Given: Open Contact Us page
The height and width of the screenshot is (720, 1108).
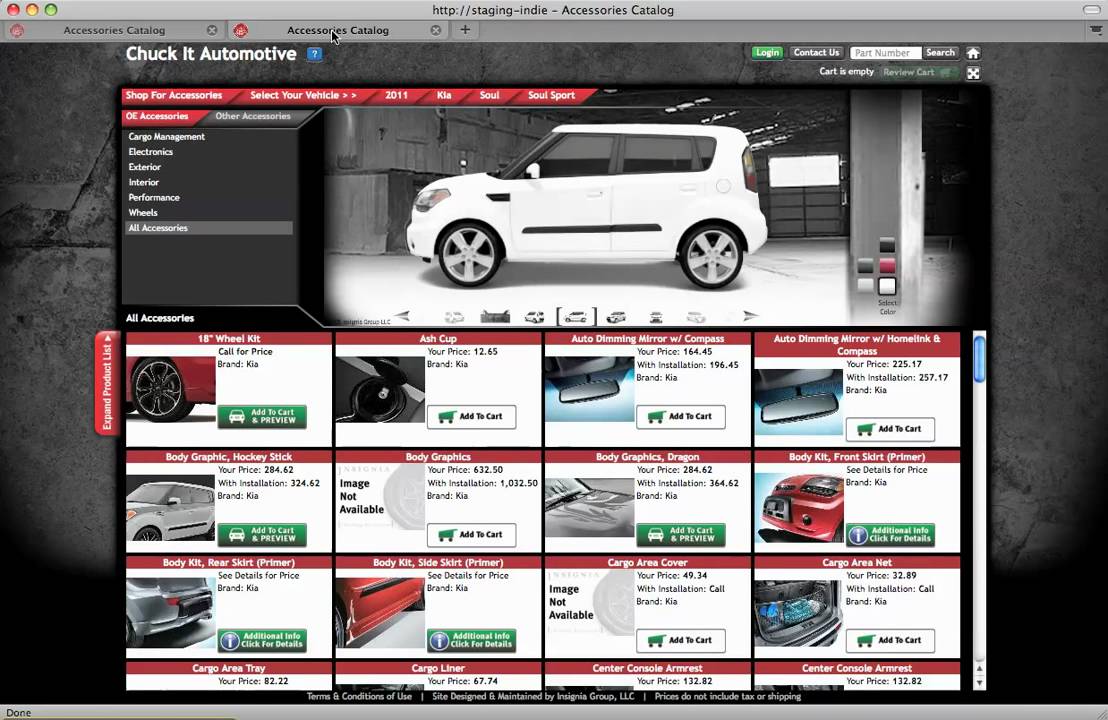Looking at the screenshot, I should (x=816, y=53).
